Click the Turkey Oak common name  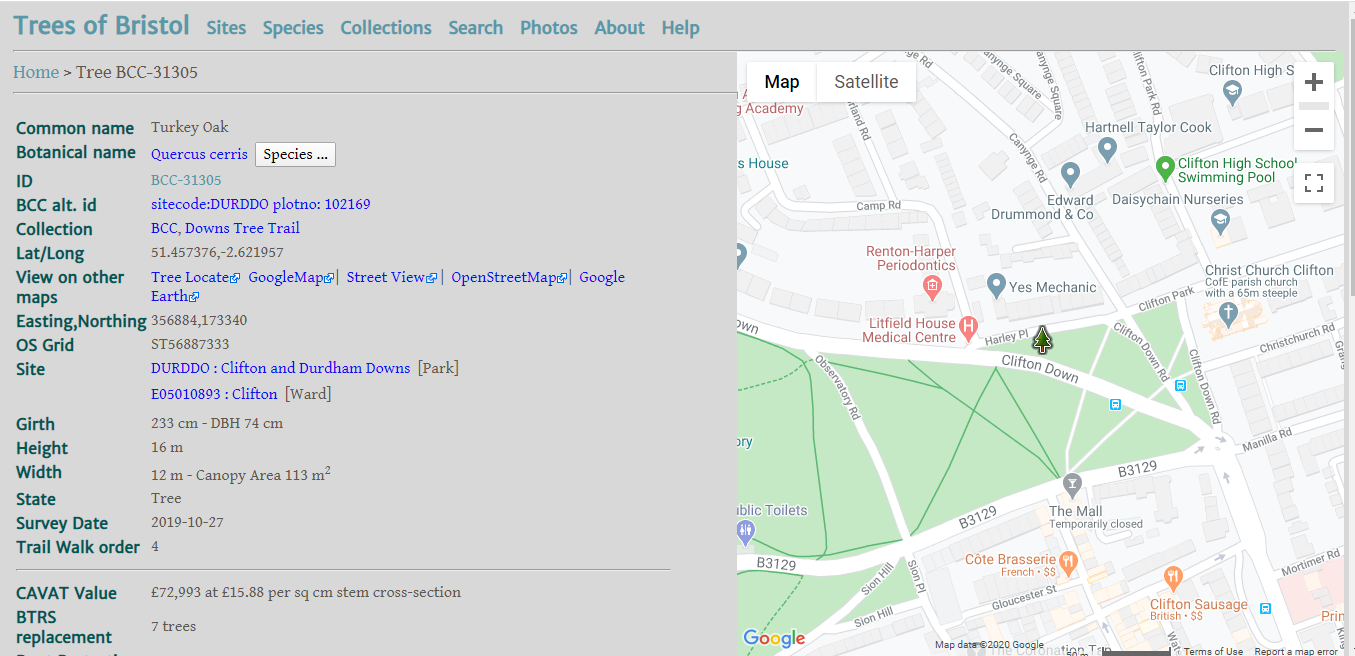point(190,127)
